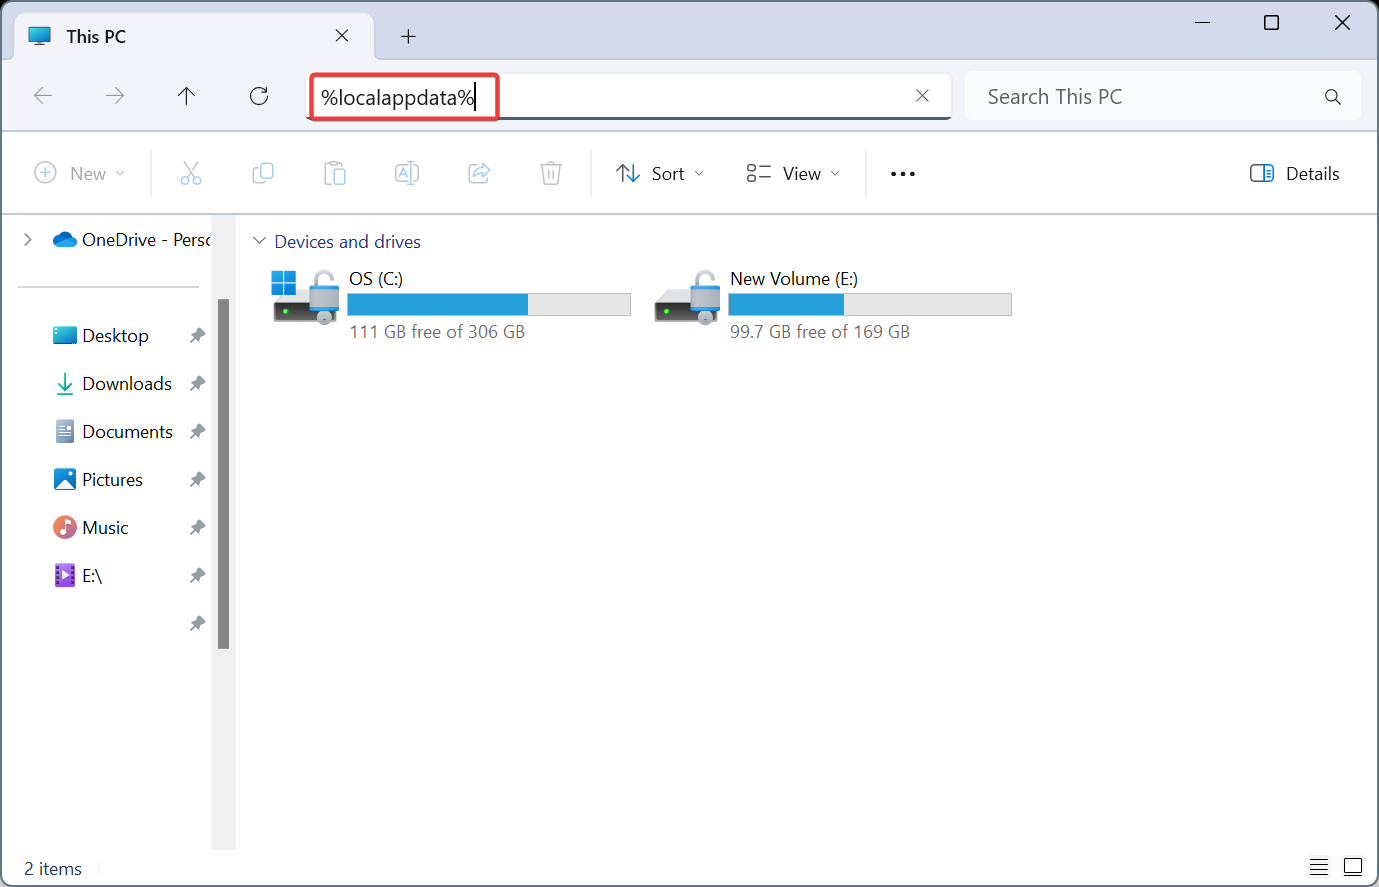Image resolution: width=1379 pixels, height=887 pixels.
Task: Open the New item button
Action: coord(80,173)
